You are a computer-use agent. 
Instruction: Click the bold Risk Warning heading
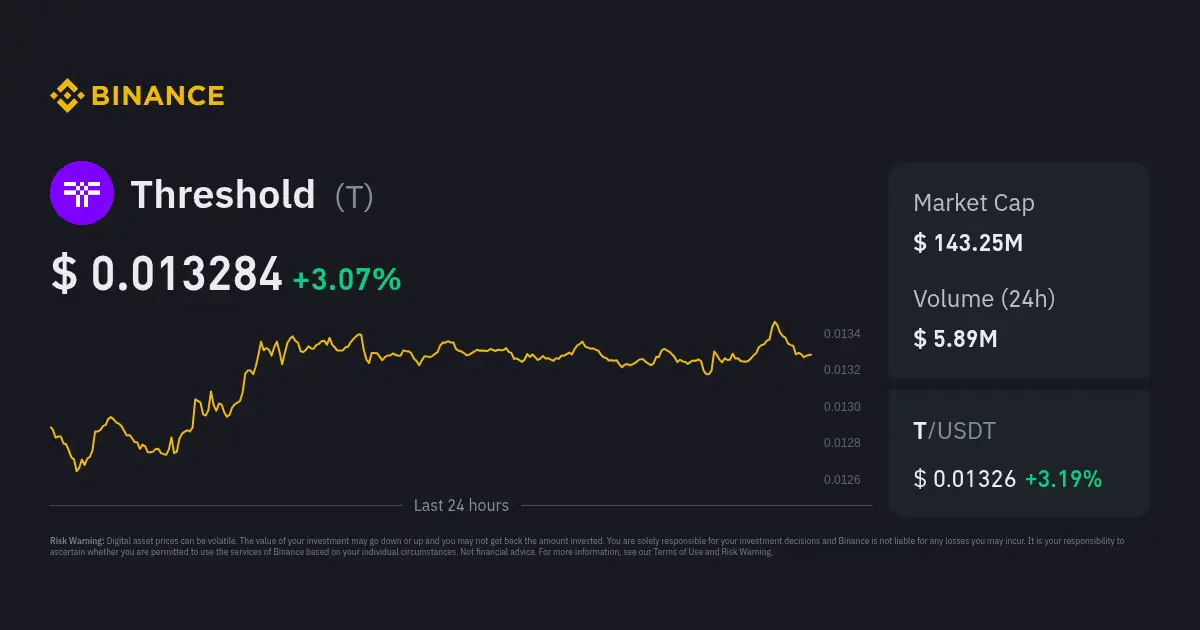[77, 541]
